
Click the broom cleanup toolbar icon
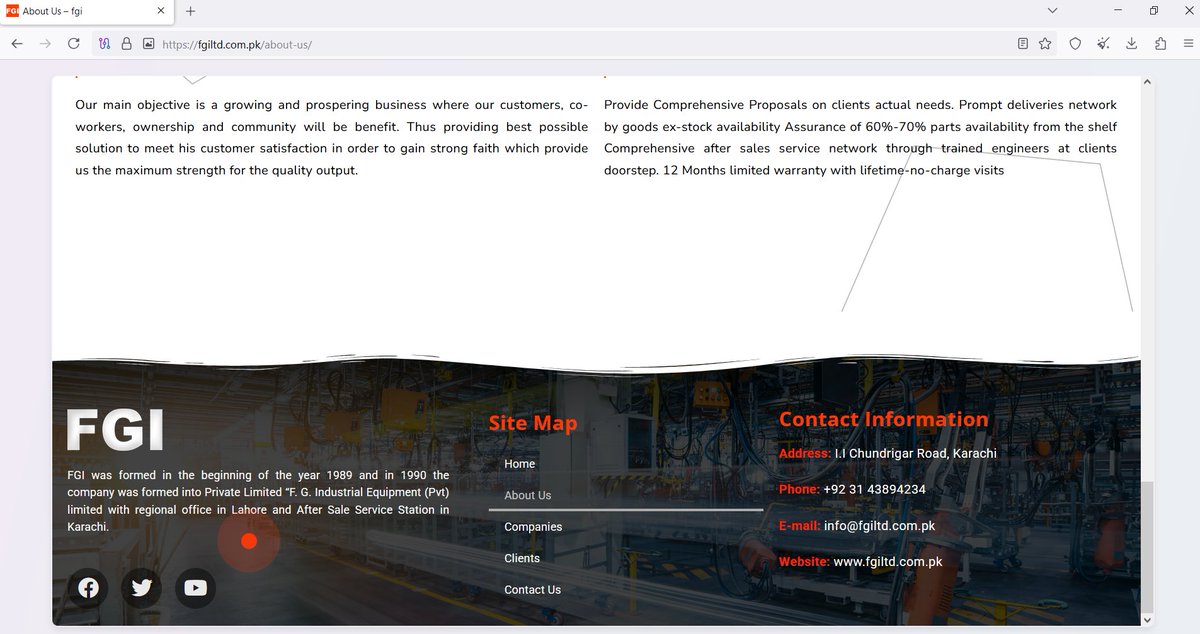click(x=1103, y=43)
